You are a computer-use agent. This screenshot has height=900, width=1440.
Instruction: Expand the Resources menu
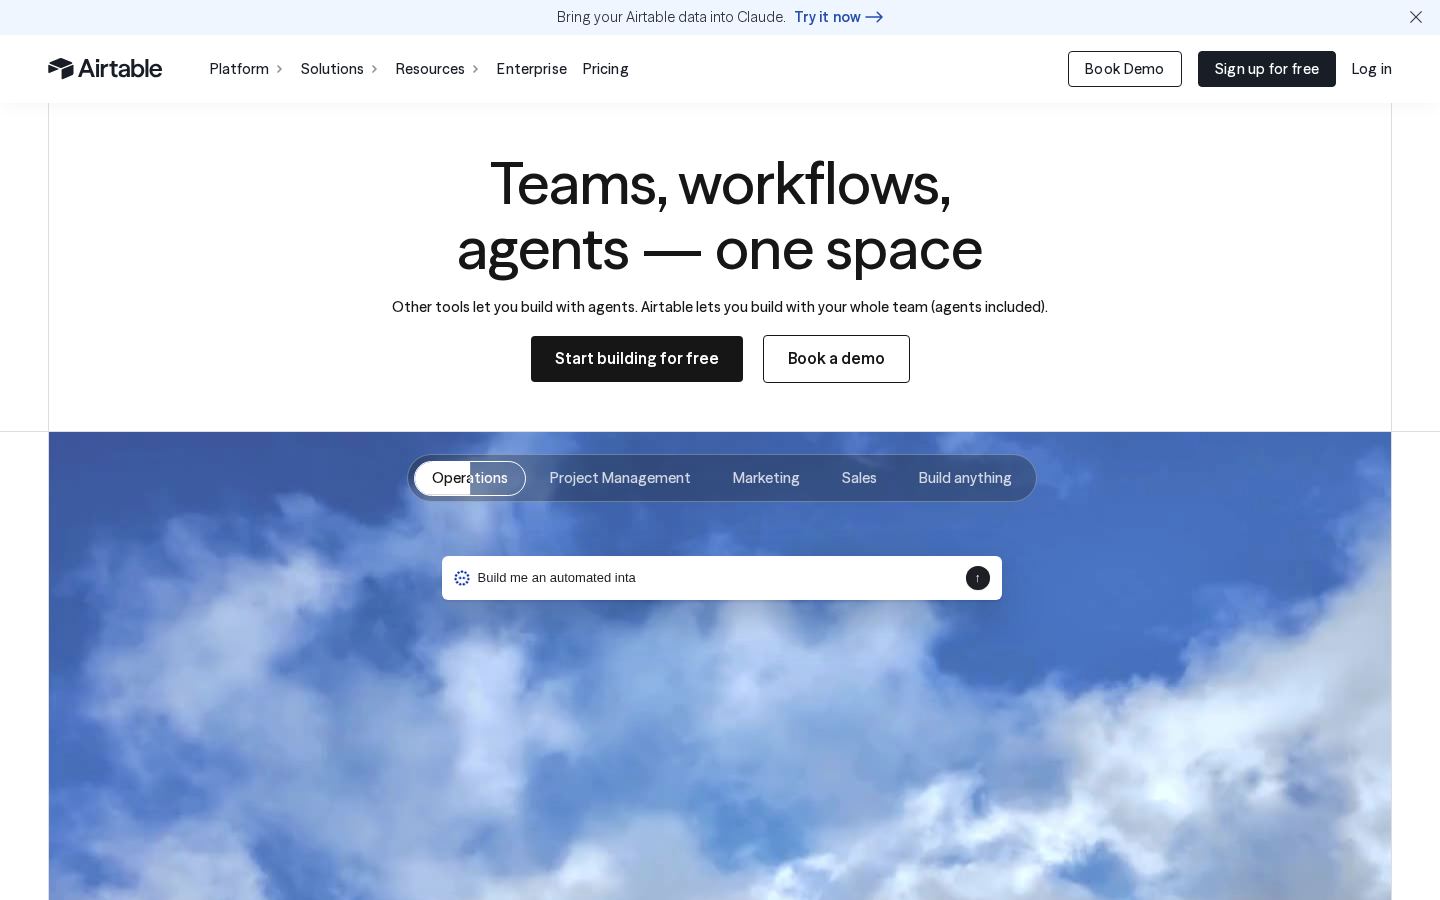tap(437, 69)
